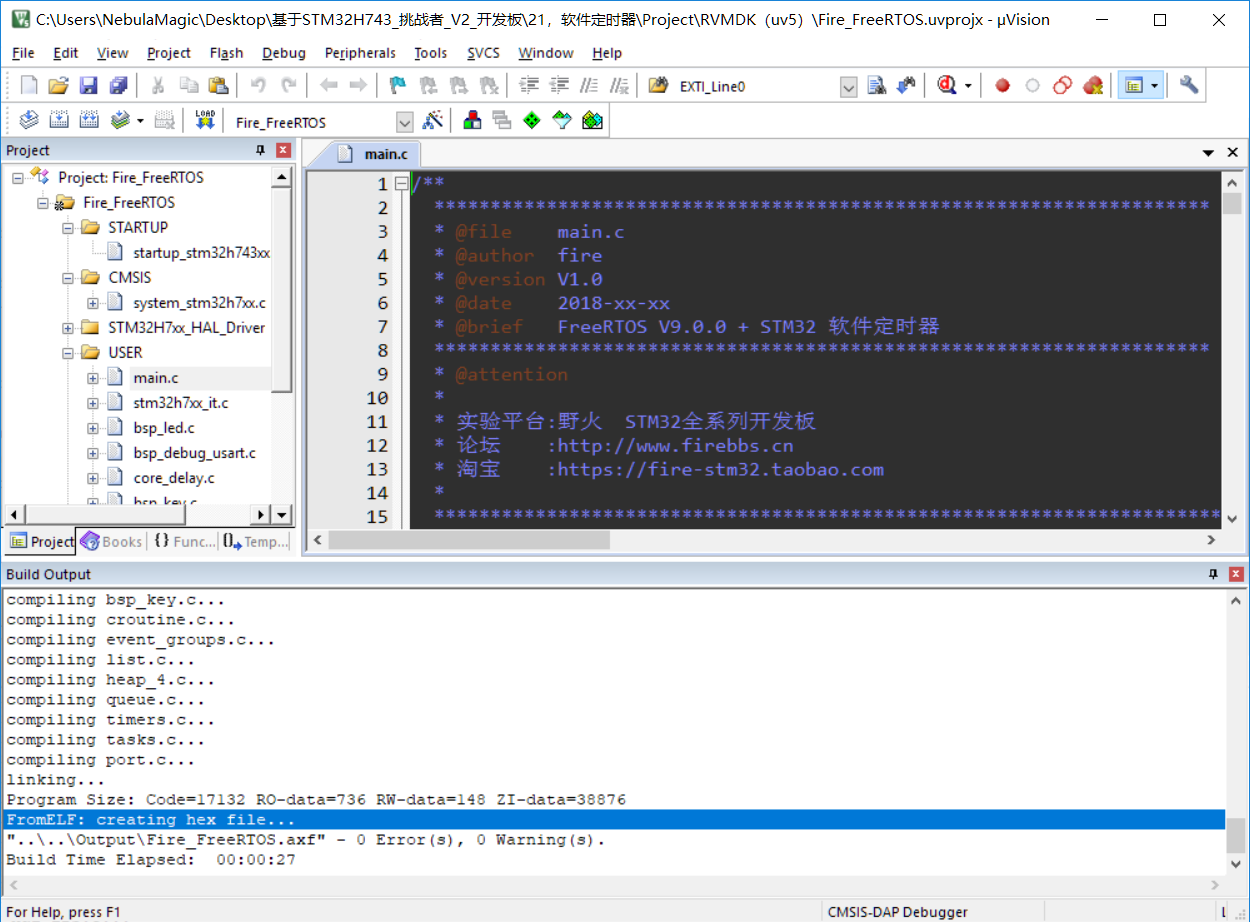Open the Peripherals menu
The height and width of the screenshot is (922, 1250).
coord(360,53)
